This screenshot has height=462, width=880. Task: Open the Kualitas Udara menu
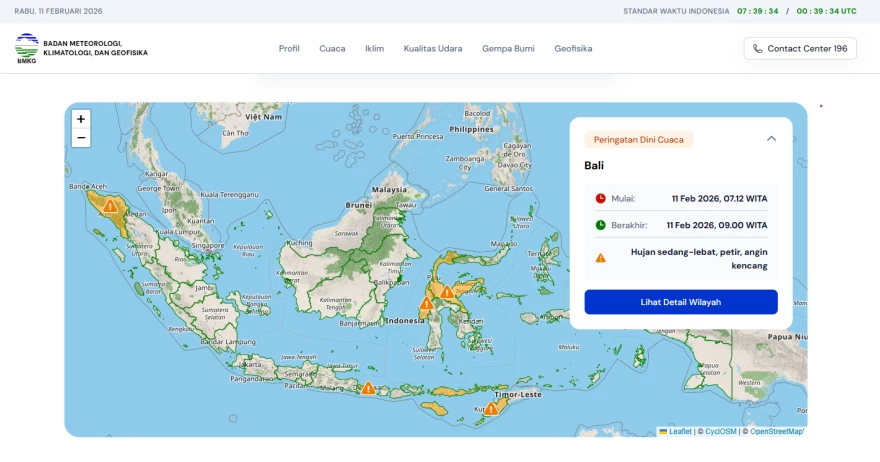433,49
